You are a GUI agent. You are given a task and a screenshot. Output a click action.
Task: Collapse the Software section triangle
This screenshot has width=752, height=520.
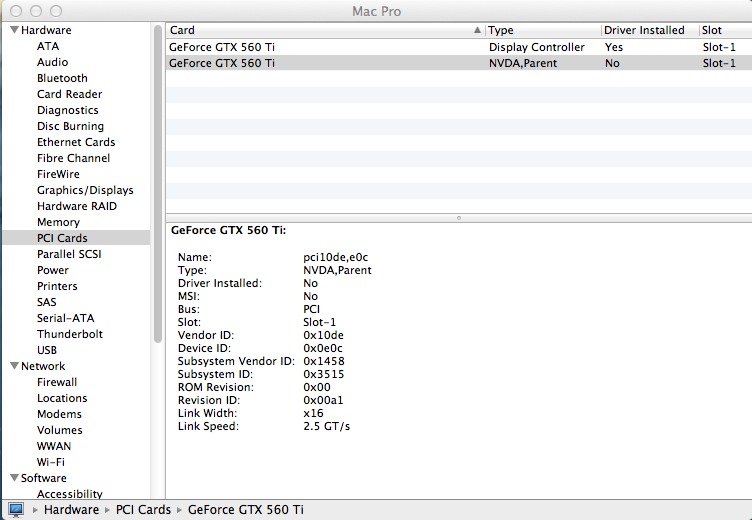pyautogui.click(x=14, y=478)
